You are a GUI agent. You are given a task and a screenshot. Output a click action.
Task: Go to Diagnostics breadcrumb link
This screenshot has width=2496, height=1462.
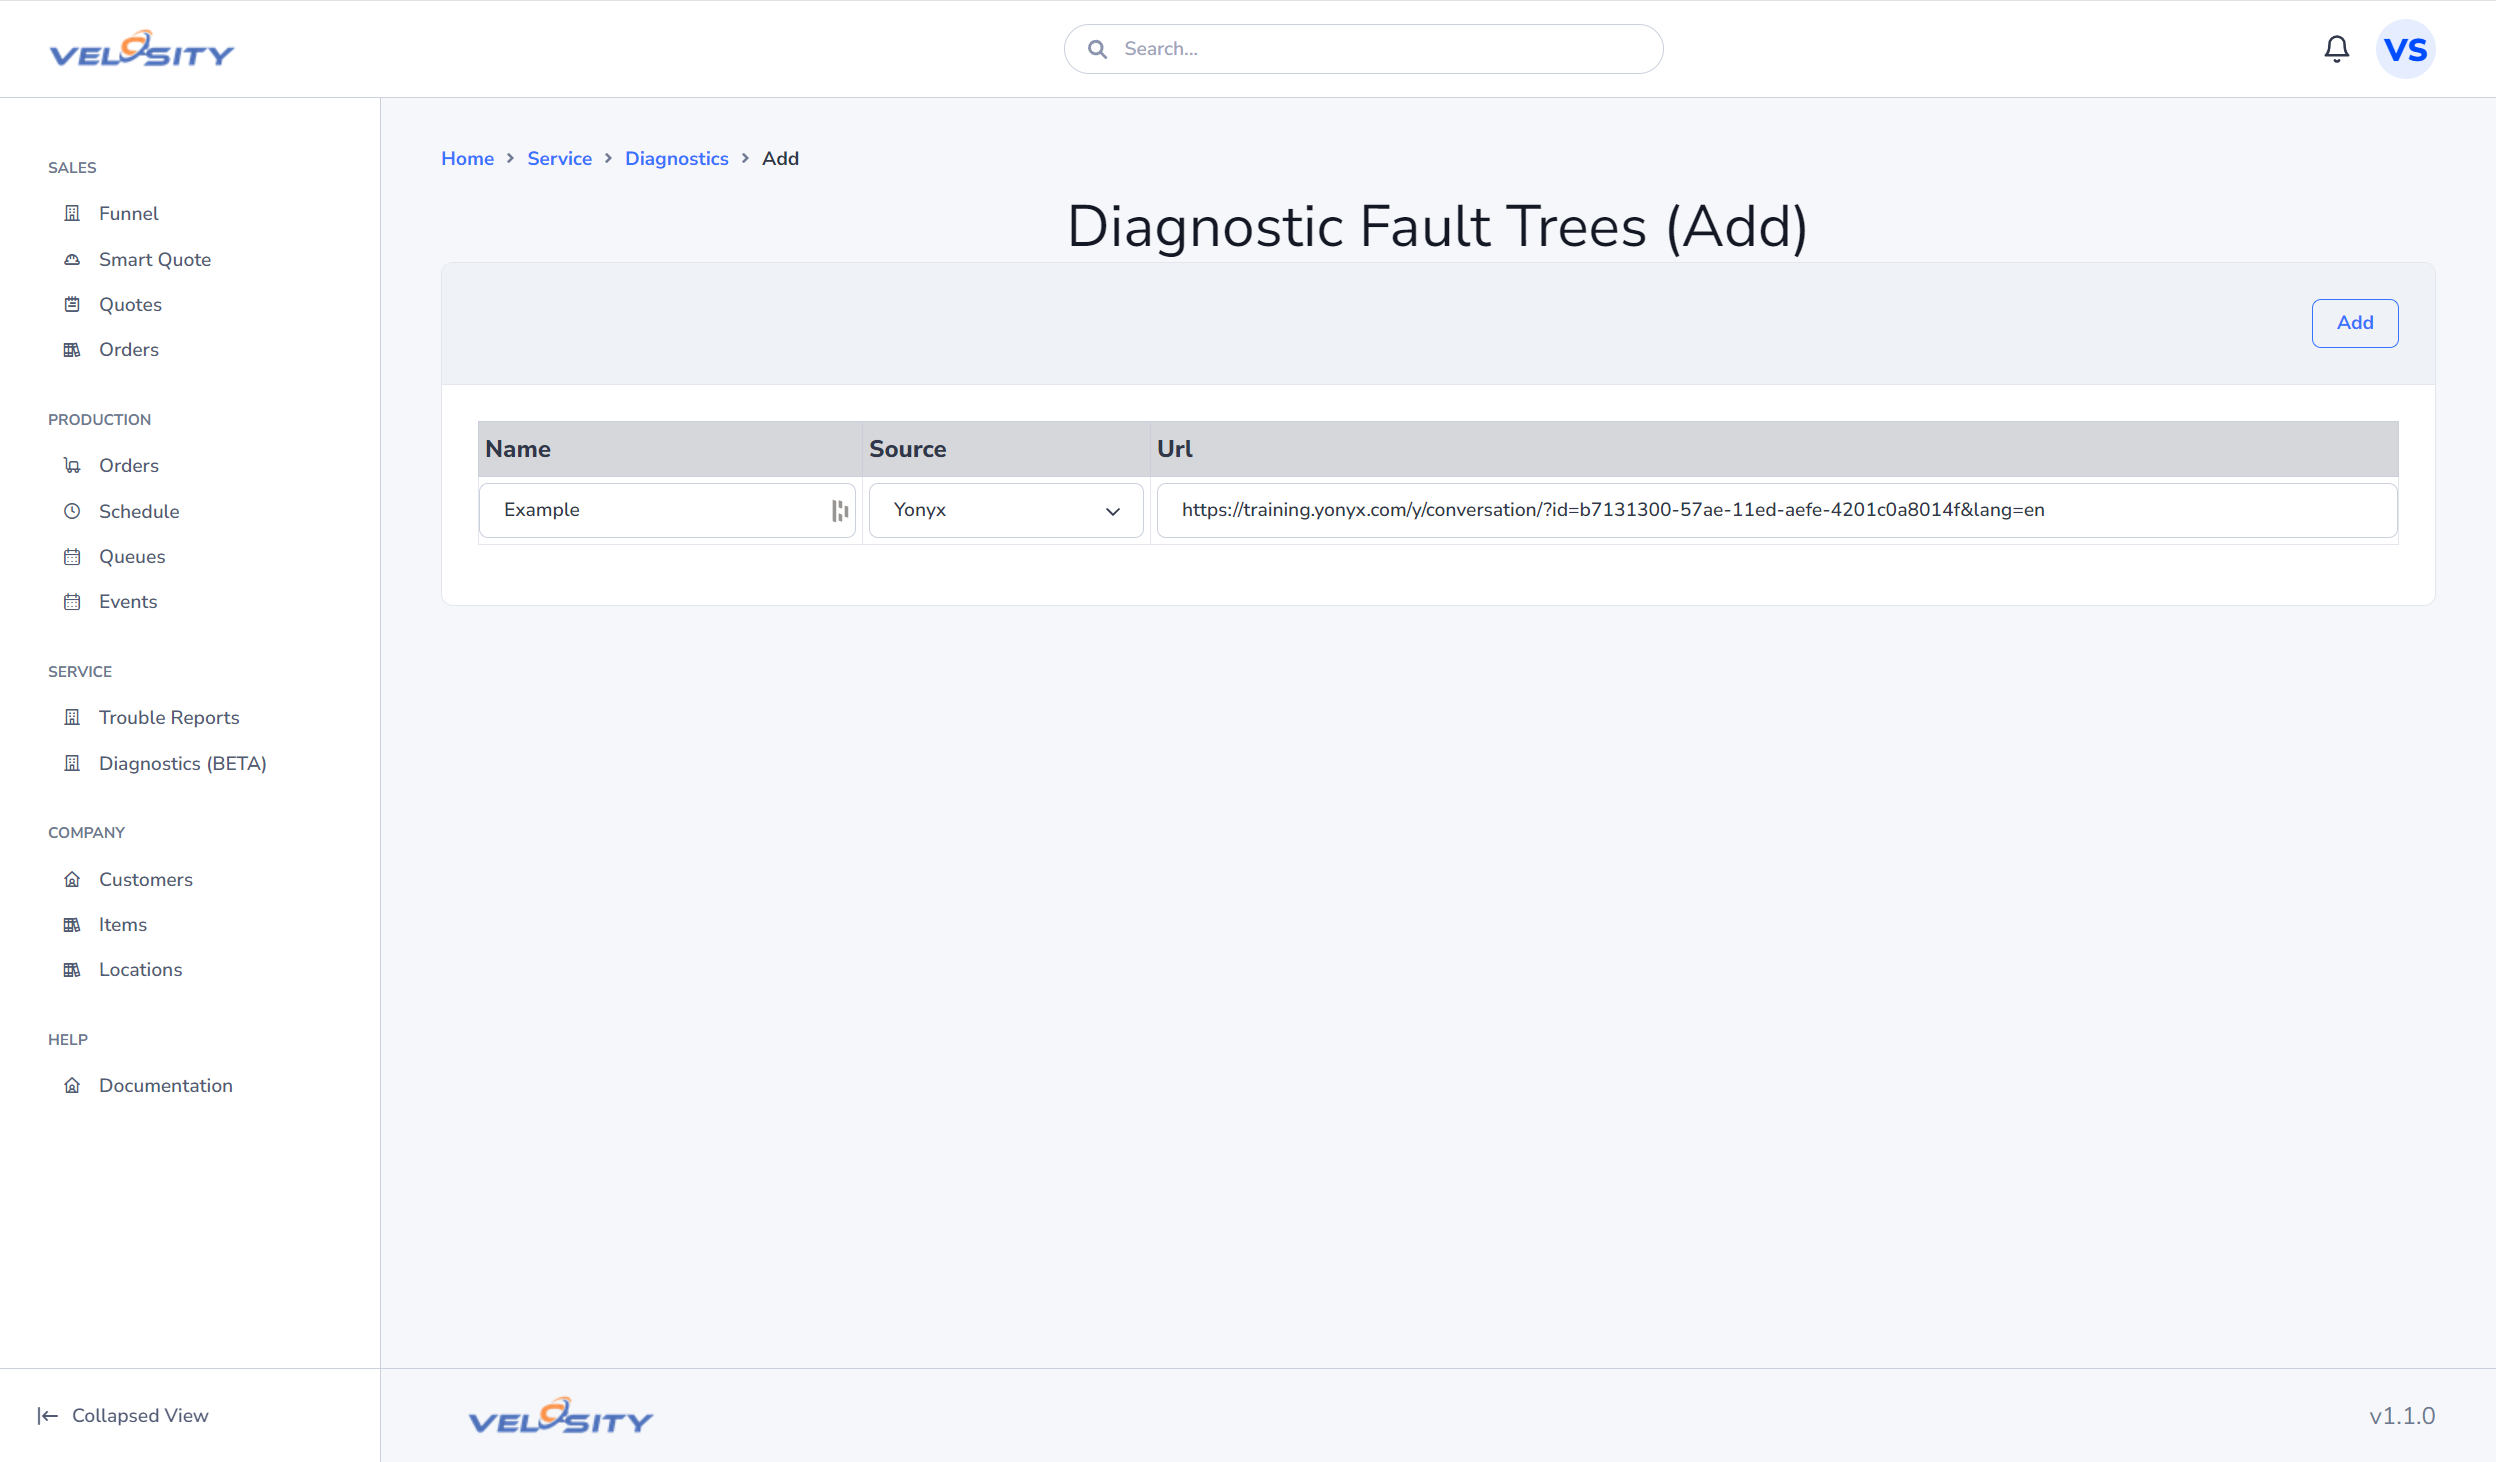676,158
